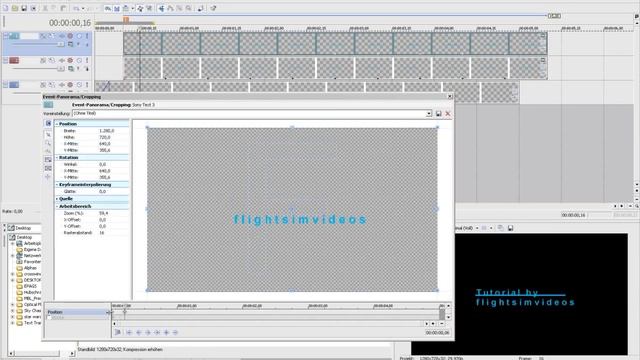Toggle Sync Cursor in keyframe controller
This screenshot has height=360, width=640.
(x=118, y=333)
